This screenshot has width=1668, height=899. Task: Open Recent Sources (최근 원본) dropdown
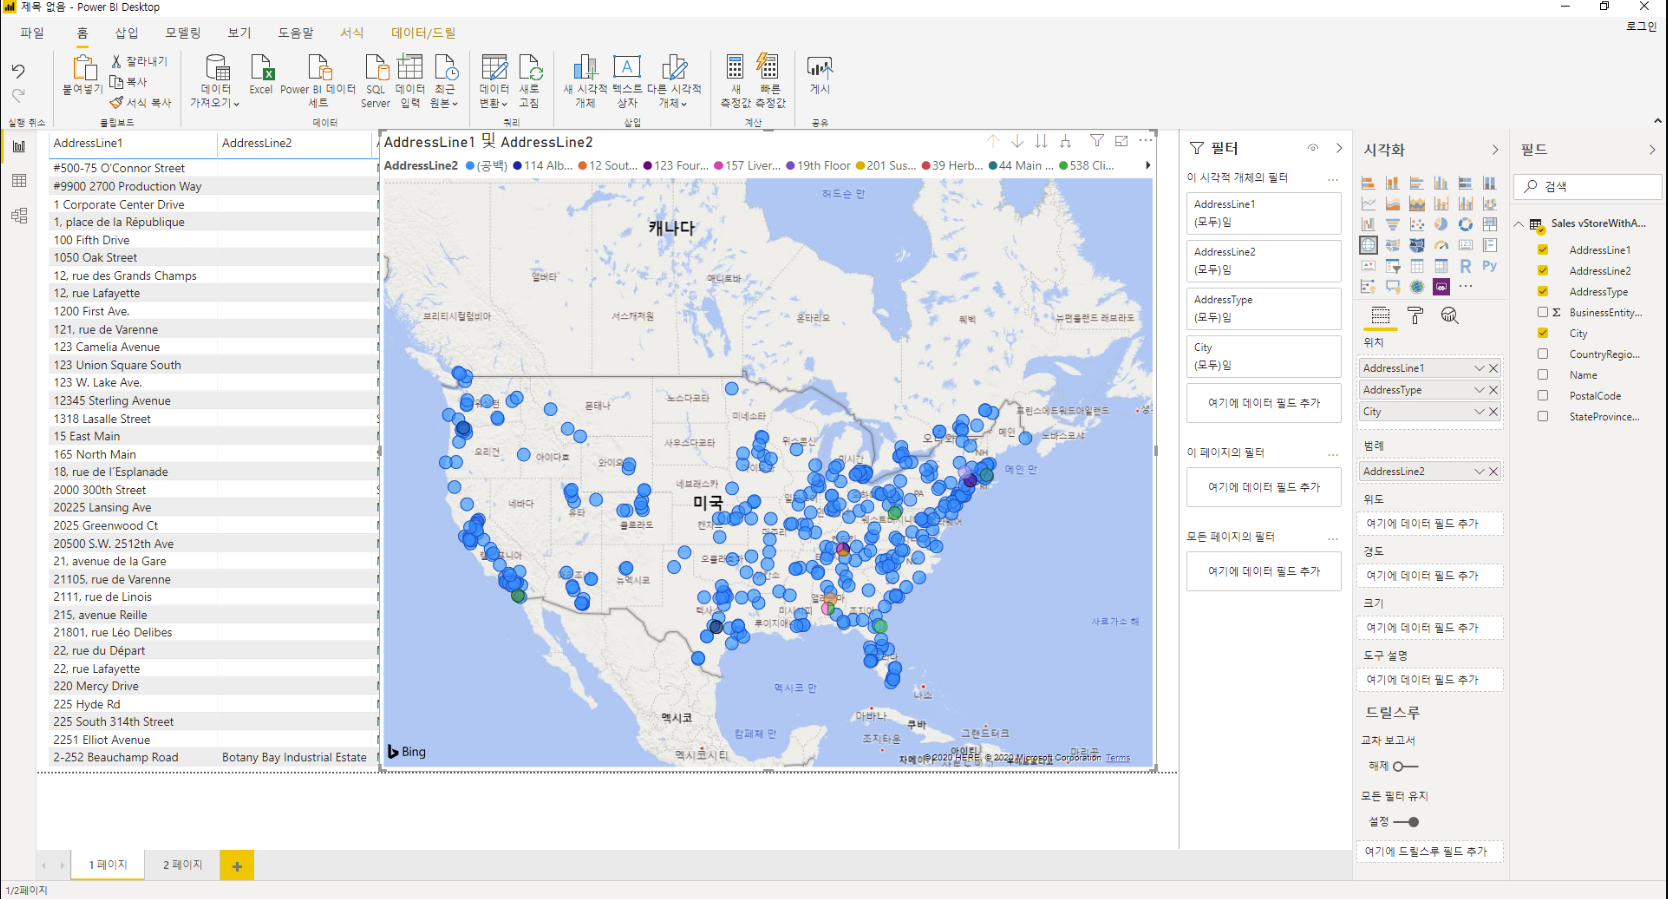(444, 81)
